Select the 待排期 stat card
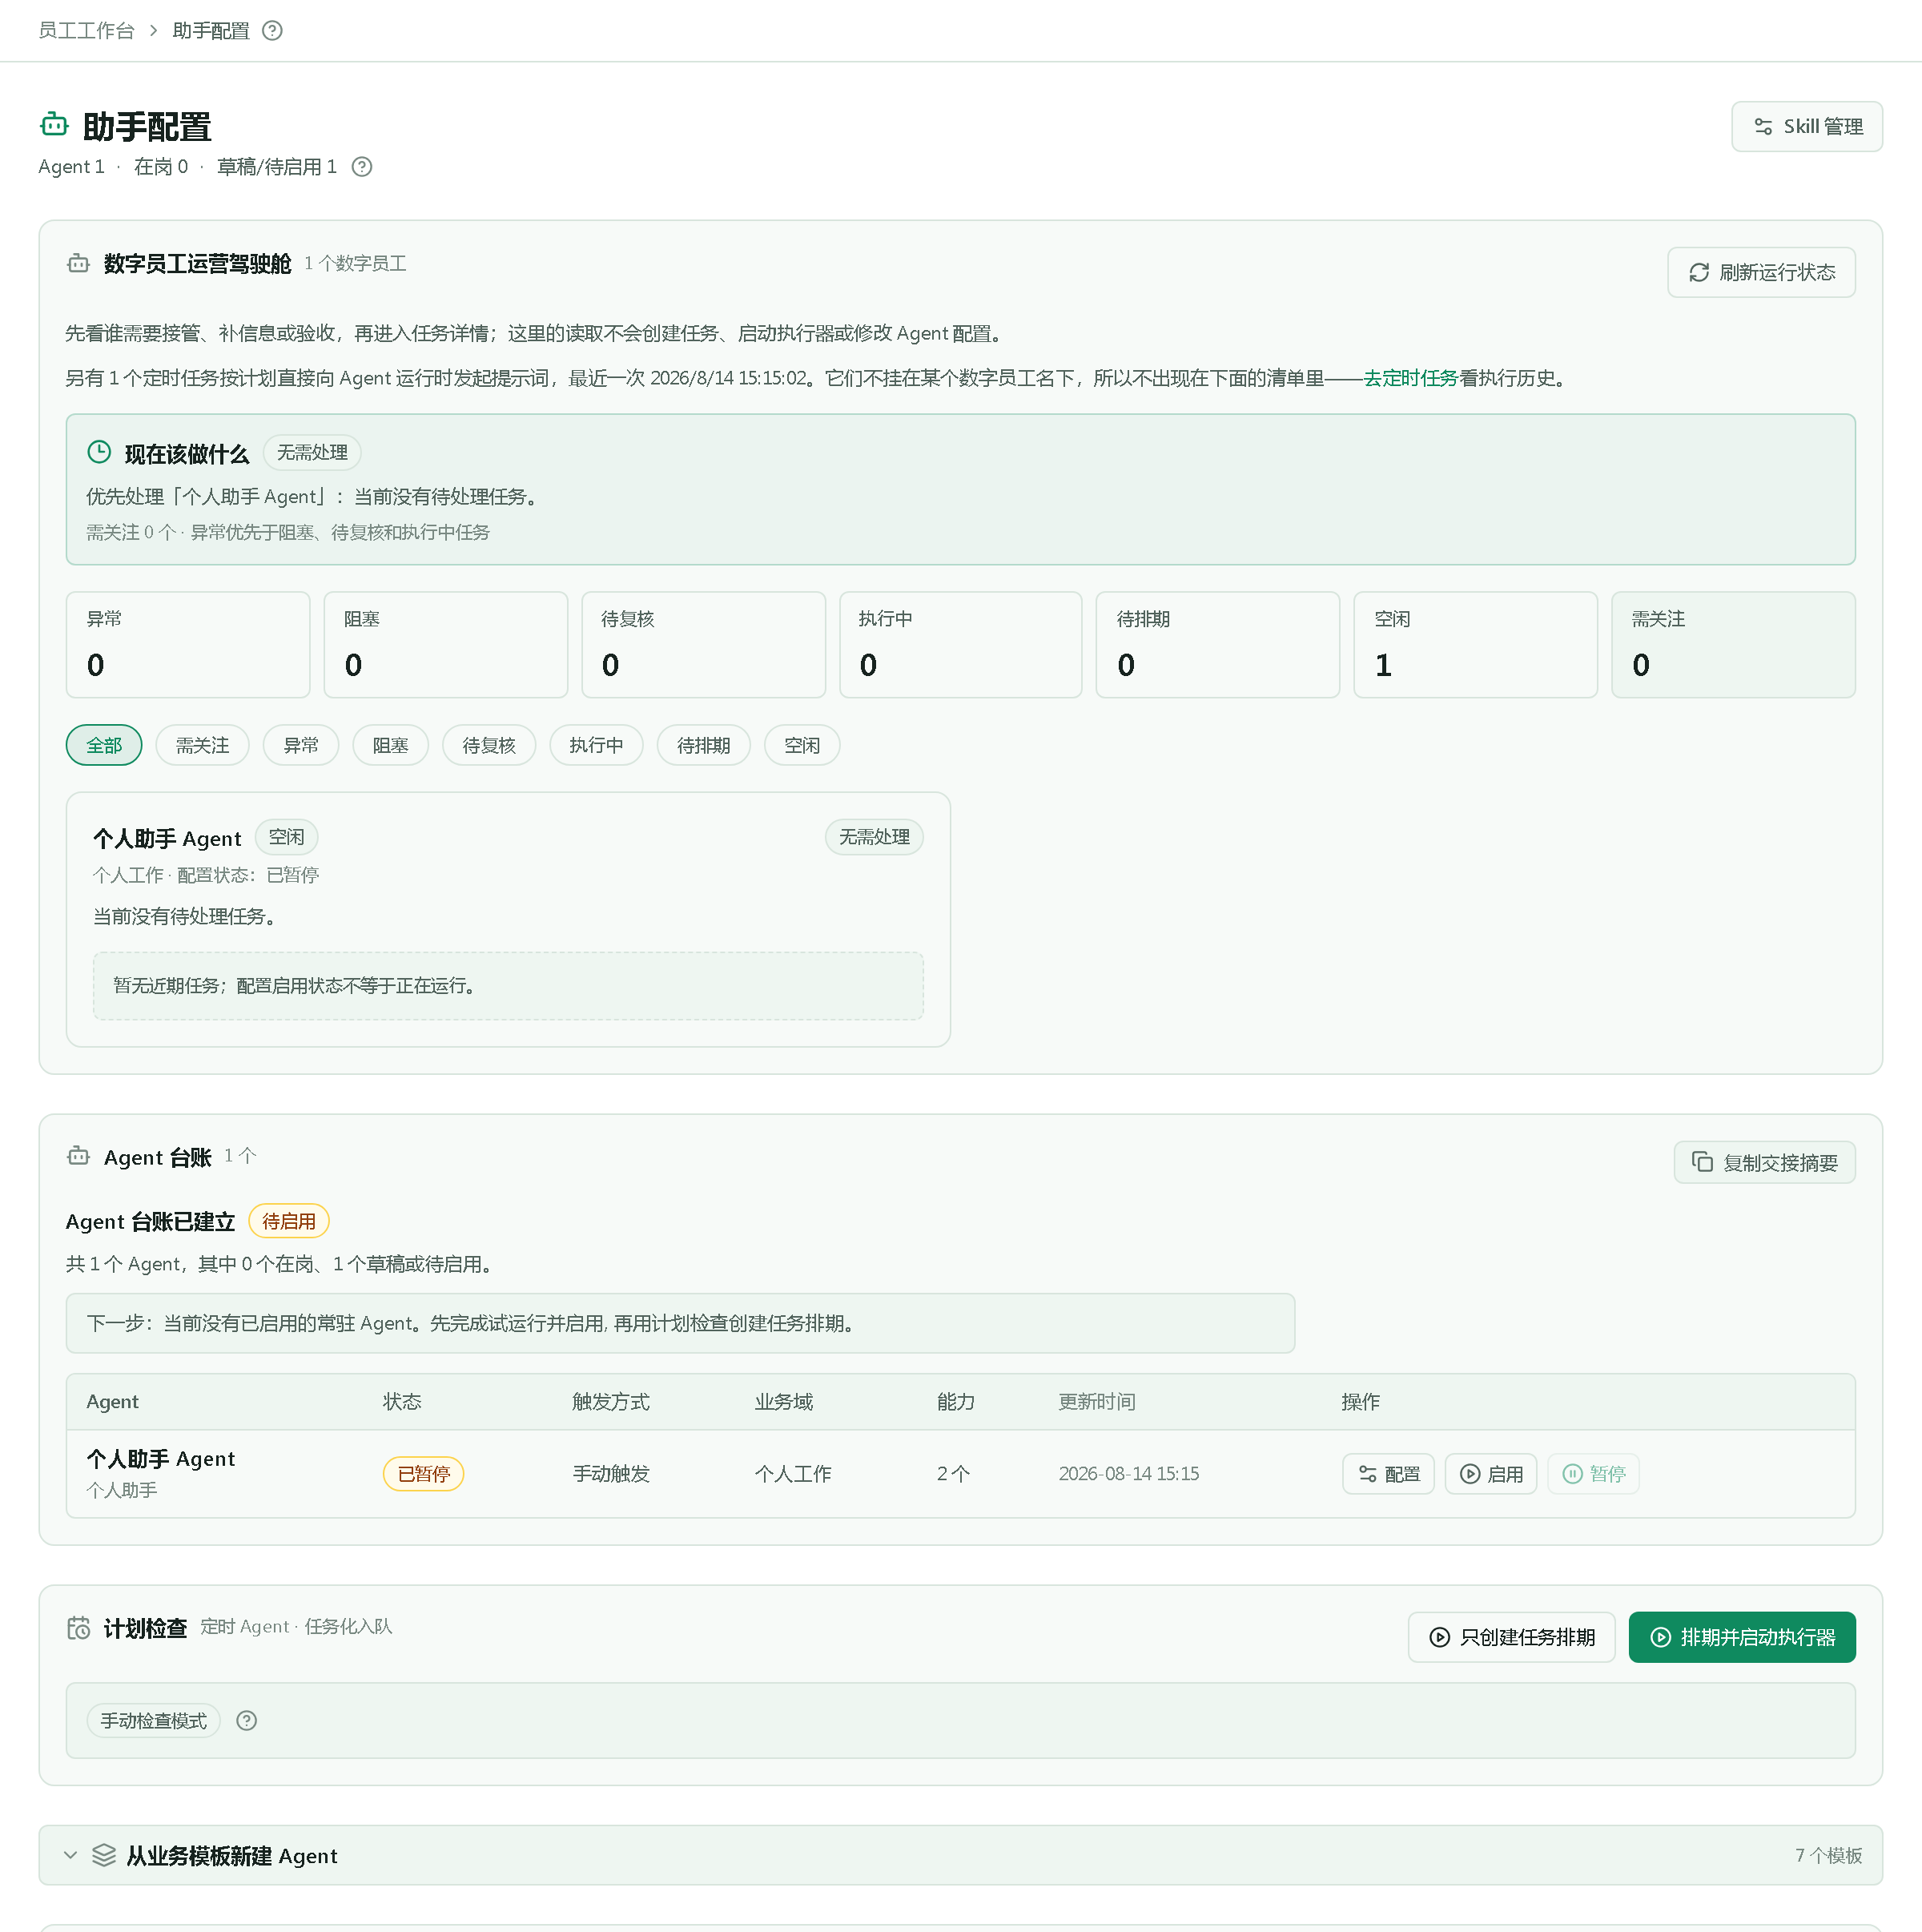Viewport: 1922px width, 1932px height. tap(1217, 645)
